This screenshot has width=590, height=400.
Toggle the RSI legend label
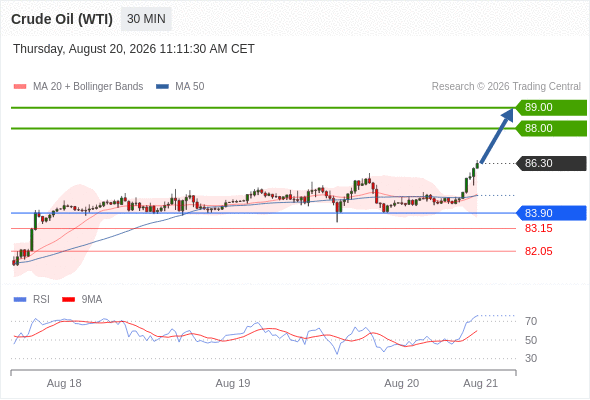pyautogui.click(x=41, y=300)
